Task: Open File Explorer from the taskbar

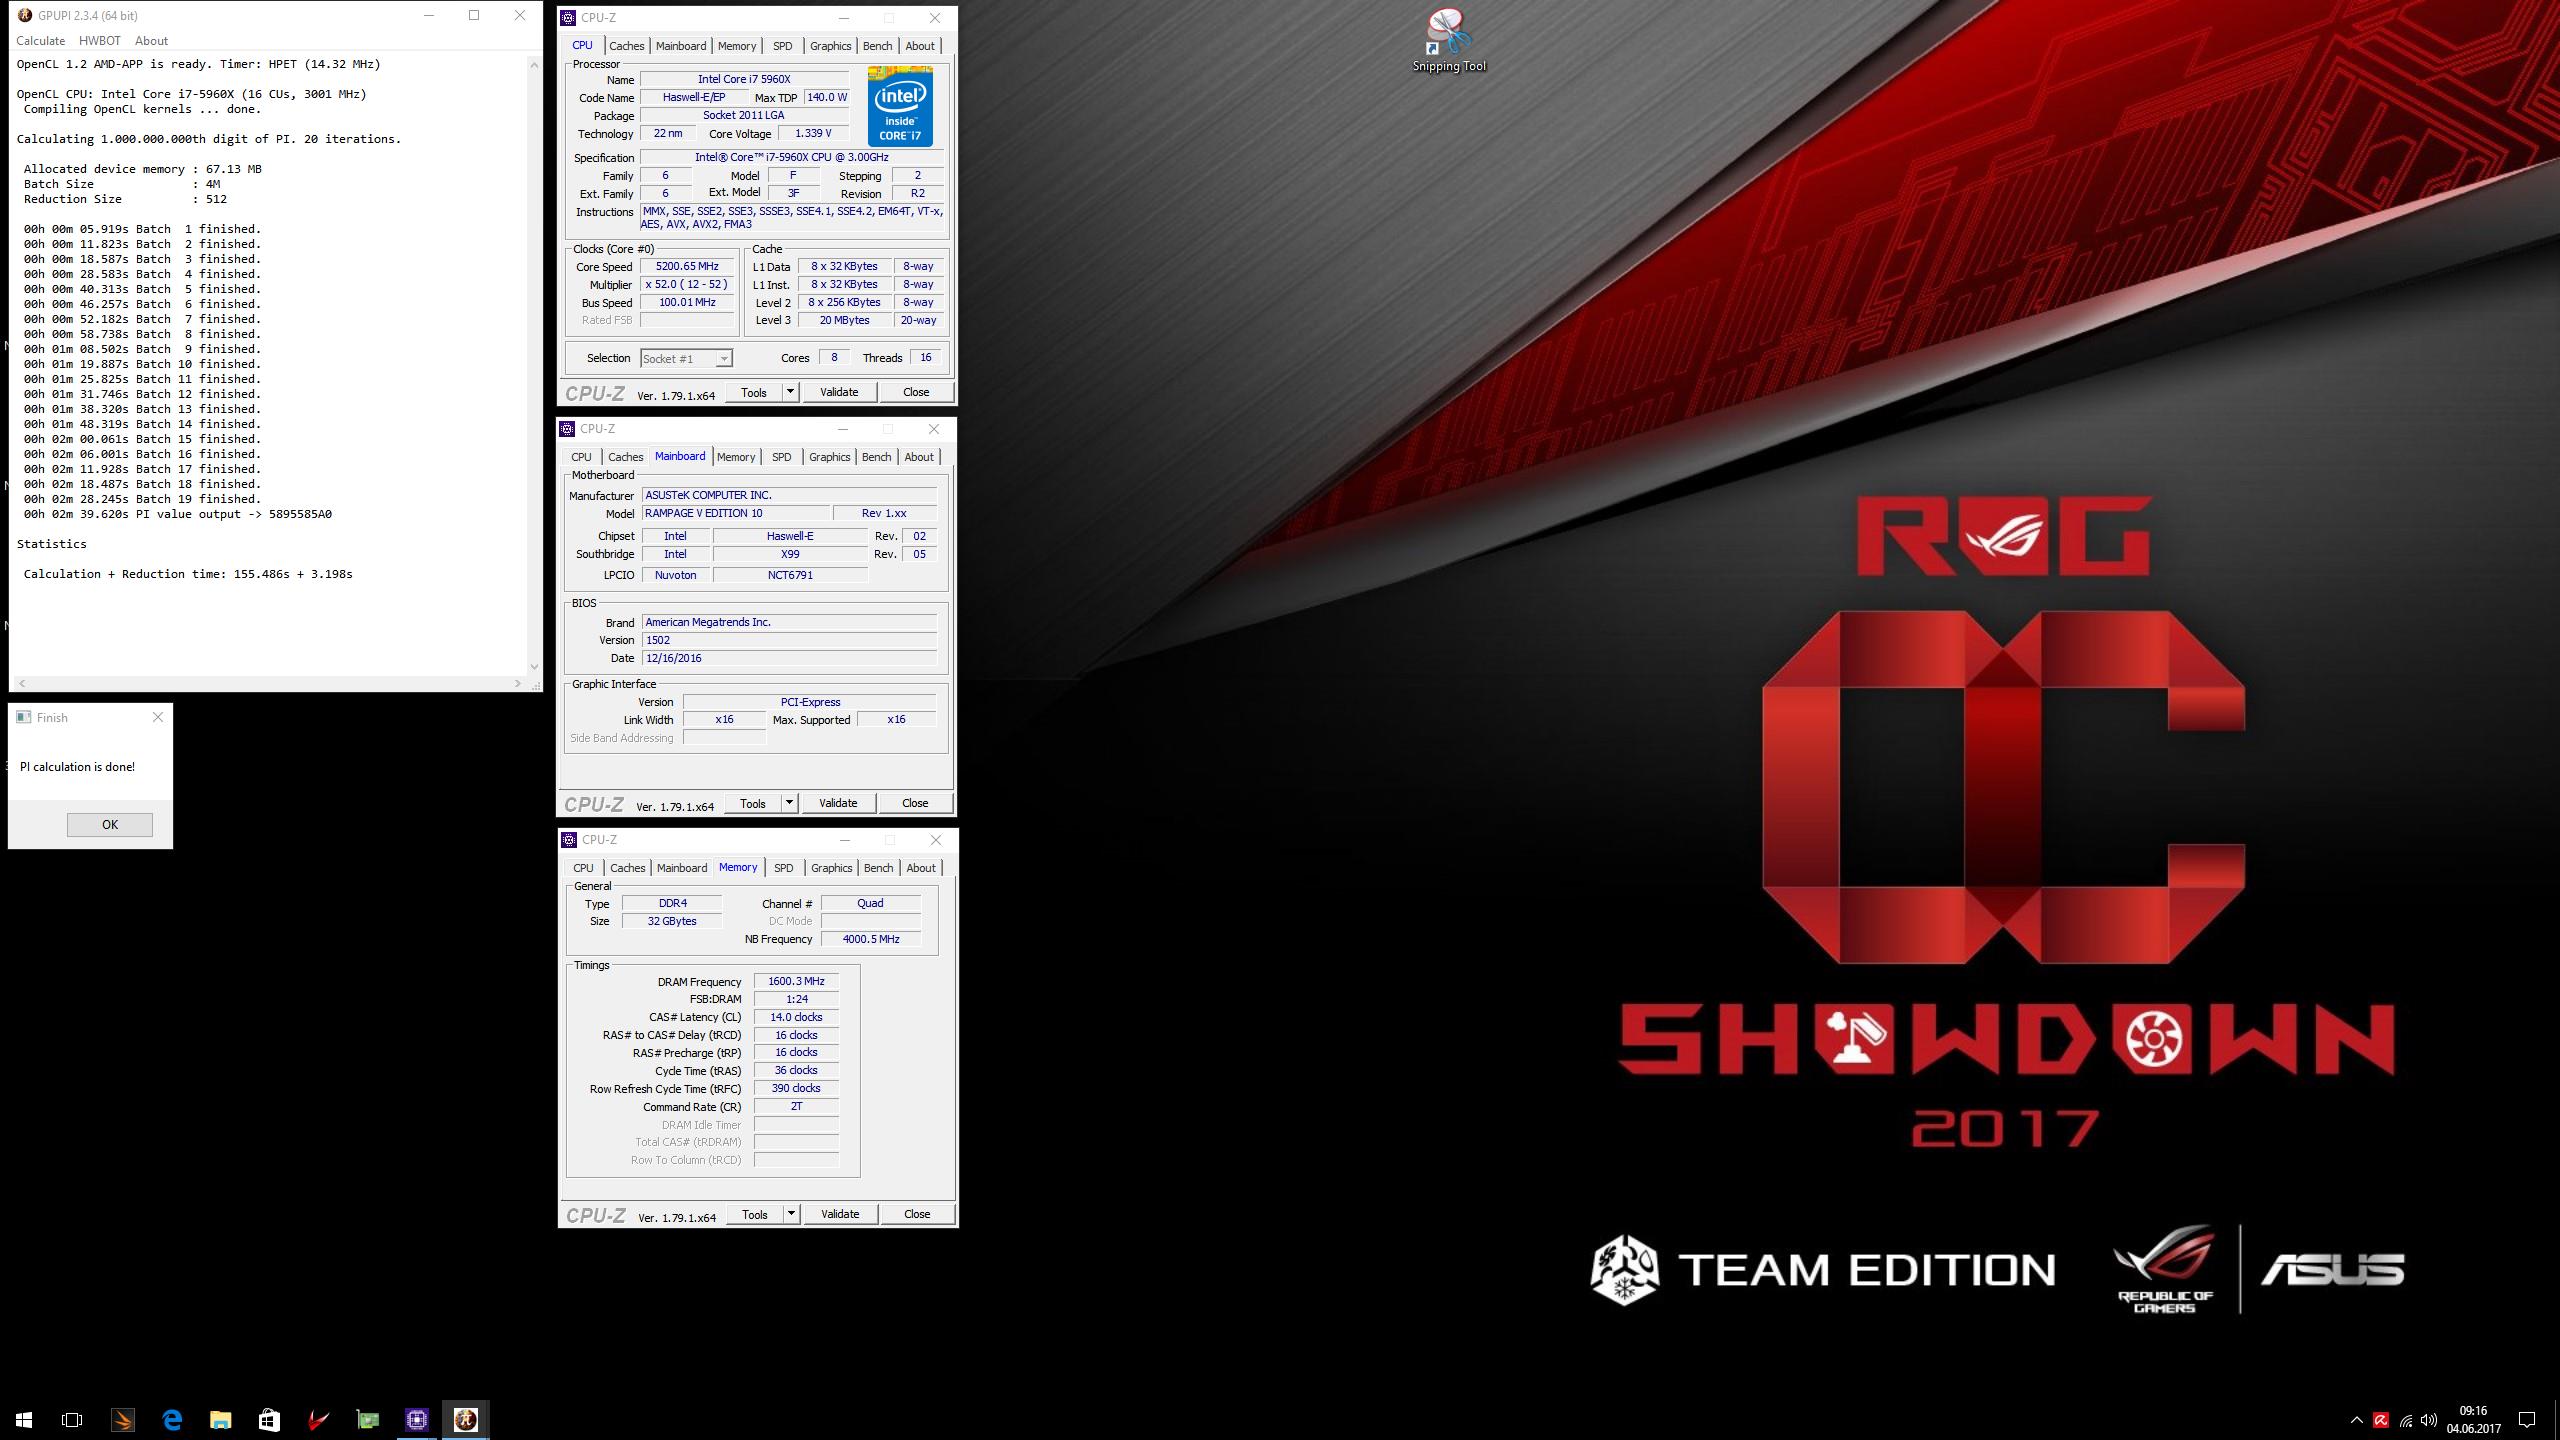Action: (x=220, y=1419)
